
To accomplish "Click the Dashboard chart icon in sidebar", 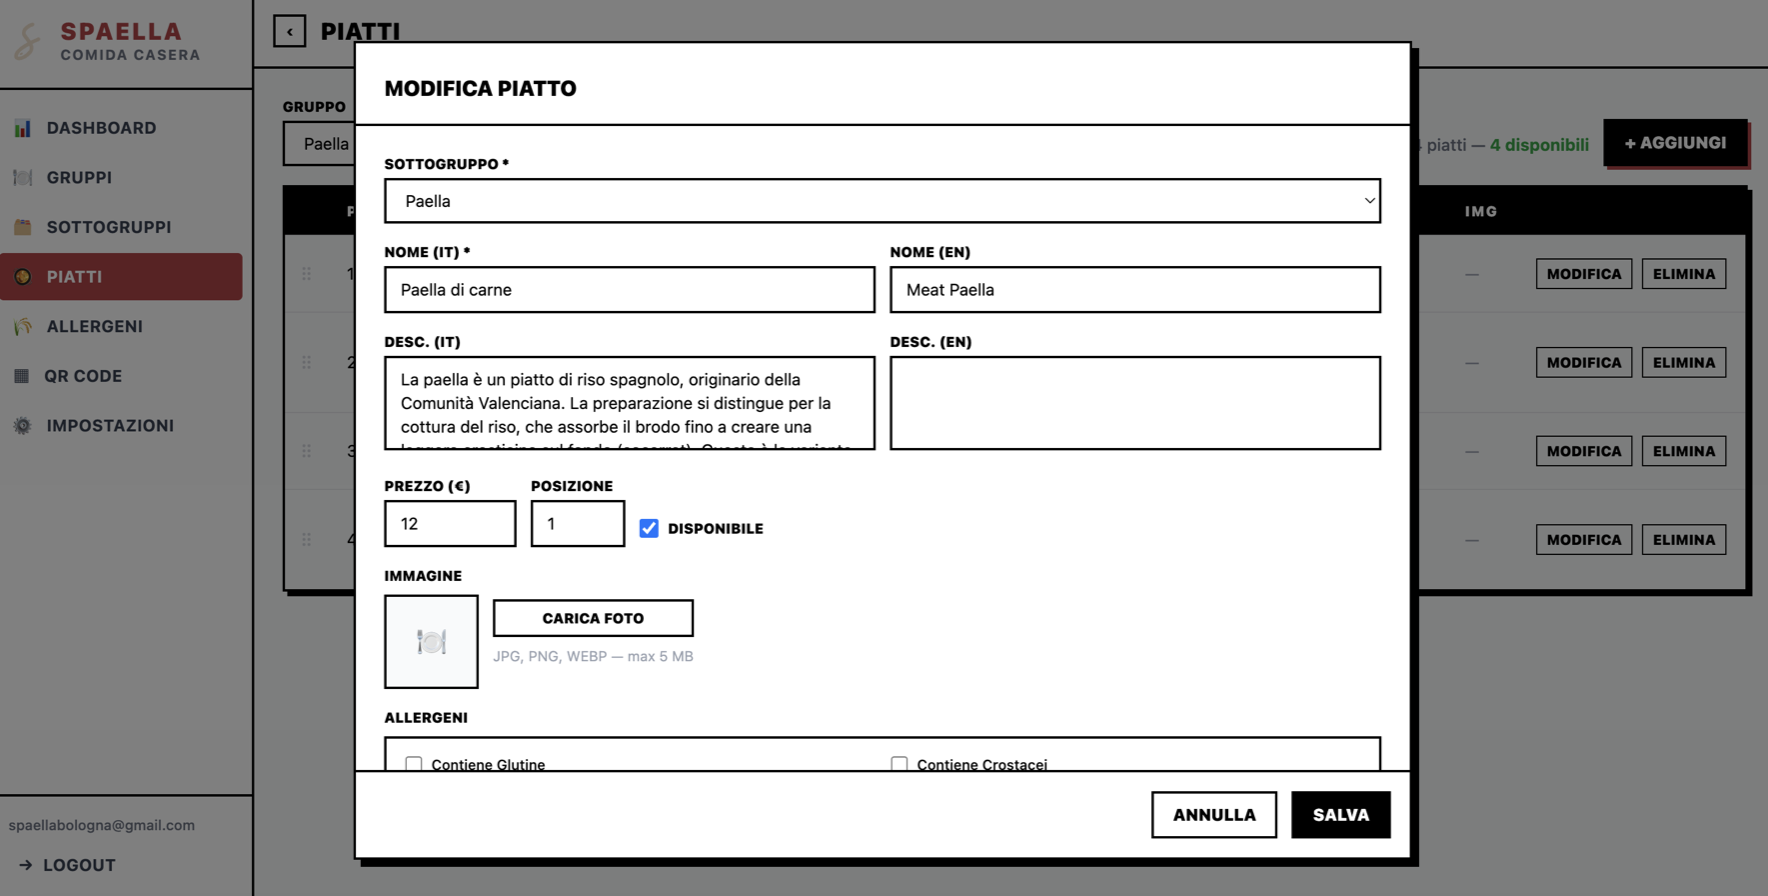I will pyautogui.click(x=22, y=128).
